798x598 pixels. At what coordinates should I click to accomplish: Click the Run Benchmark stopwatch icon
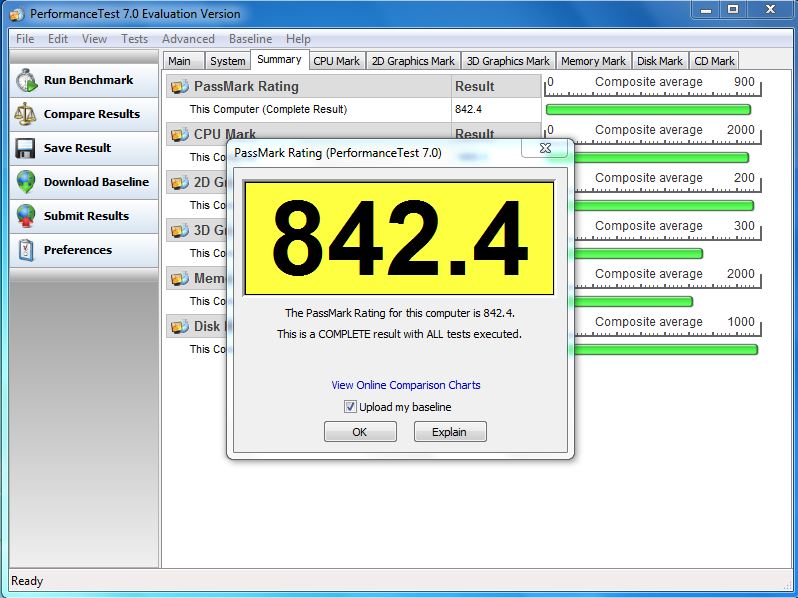26,81
